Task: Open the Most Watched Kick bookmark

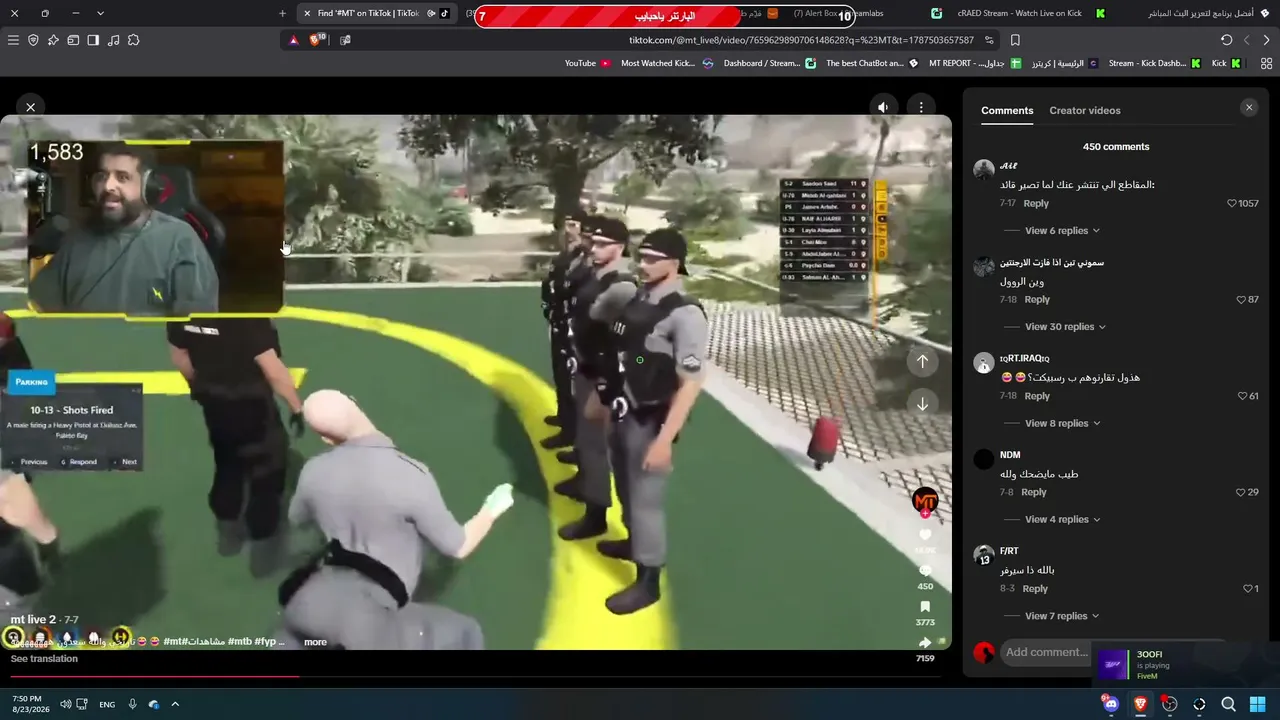Action: pos(667,63)
